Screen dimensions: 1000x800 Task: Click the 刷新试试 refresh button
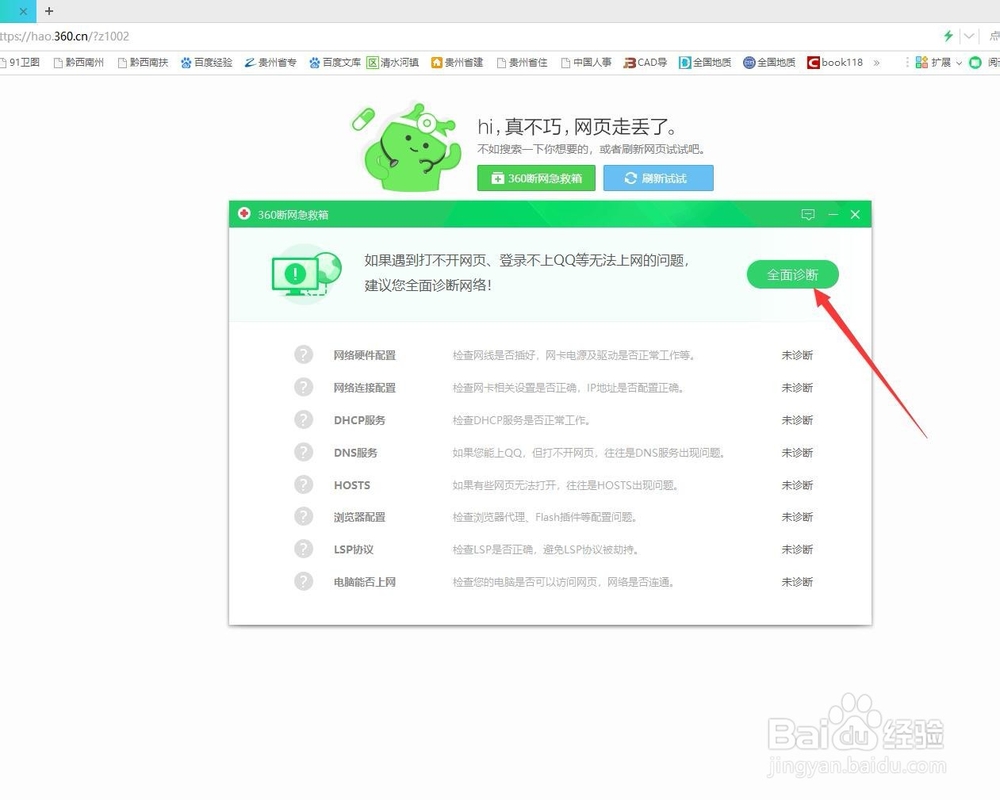(x=658, y=178)
